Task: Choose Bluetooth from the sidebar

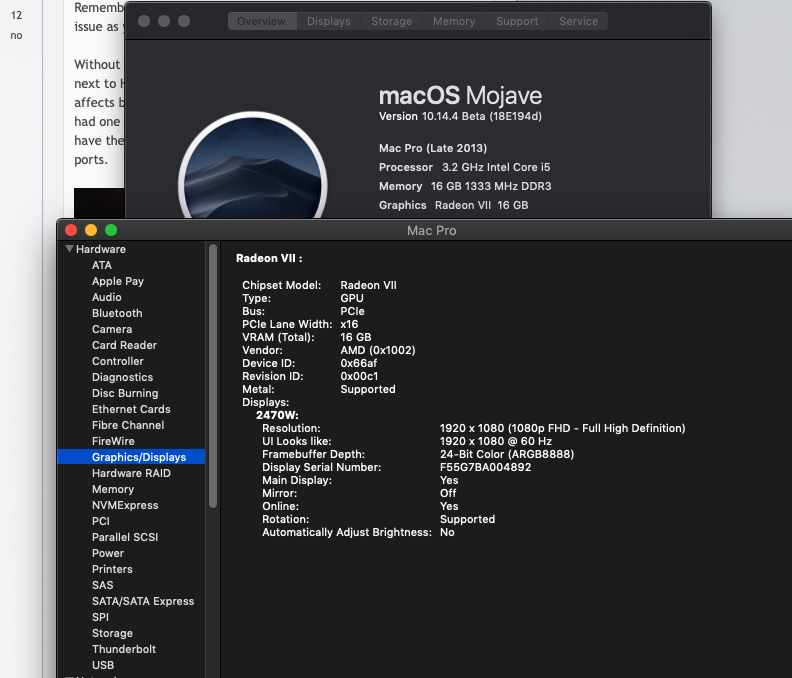Action: point(117,313)
